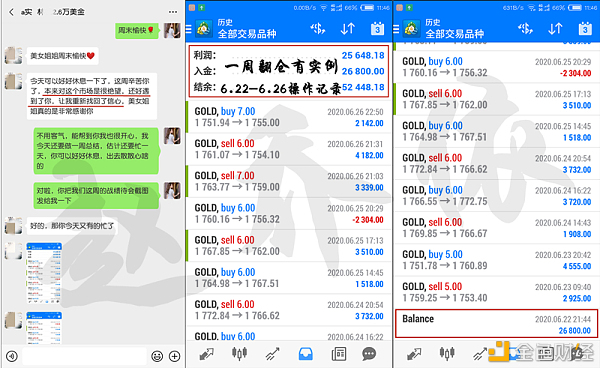Select the '好的。那你今天又有的忙了' message

tap(72, 226)
